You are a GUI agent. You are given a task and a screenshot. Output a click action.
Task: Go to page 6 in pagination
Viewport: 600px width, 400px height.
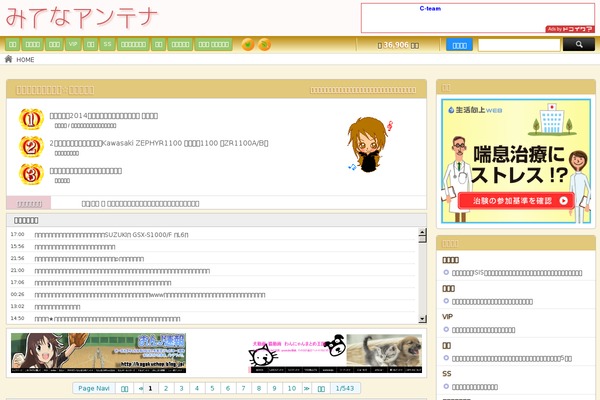(228, 388)
